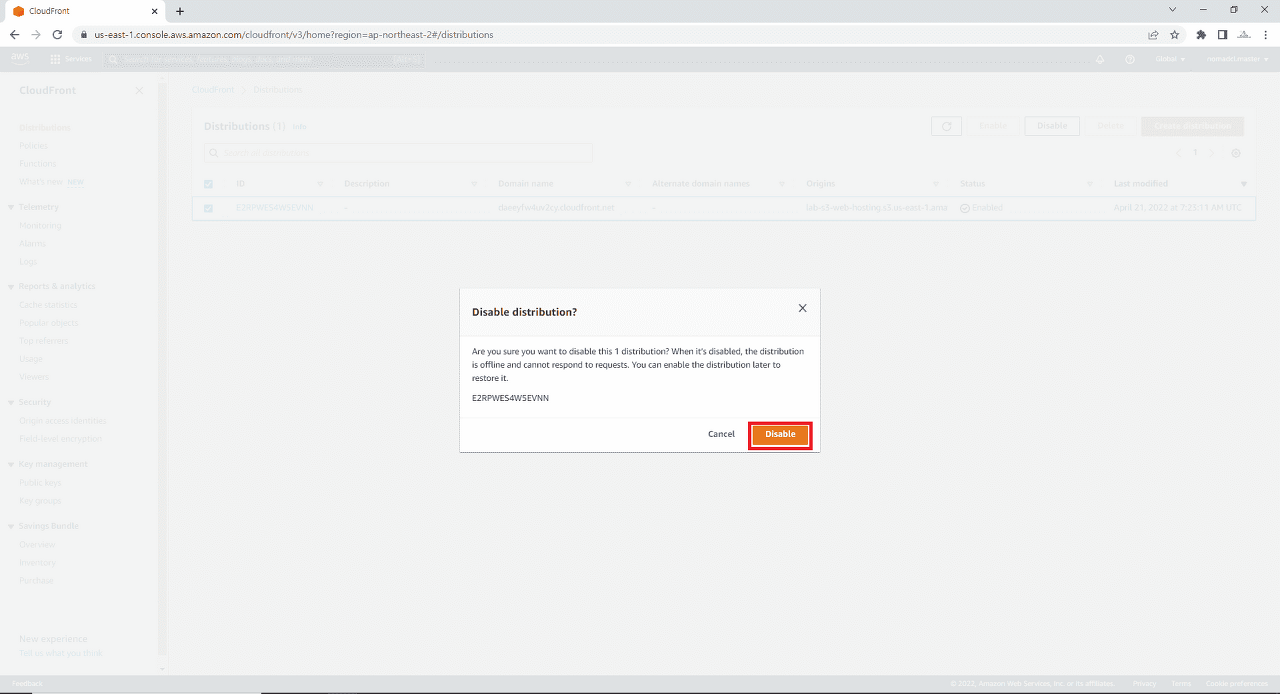The image size is (1280, 694).
Task: Toggle the select-all distributions checkbox
Action: tap(208, 184)
